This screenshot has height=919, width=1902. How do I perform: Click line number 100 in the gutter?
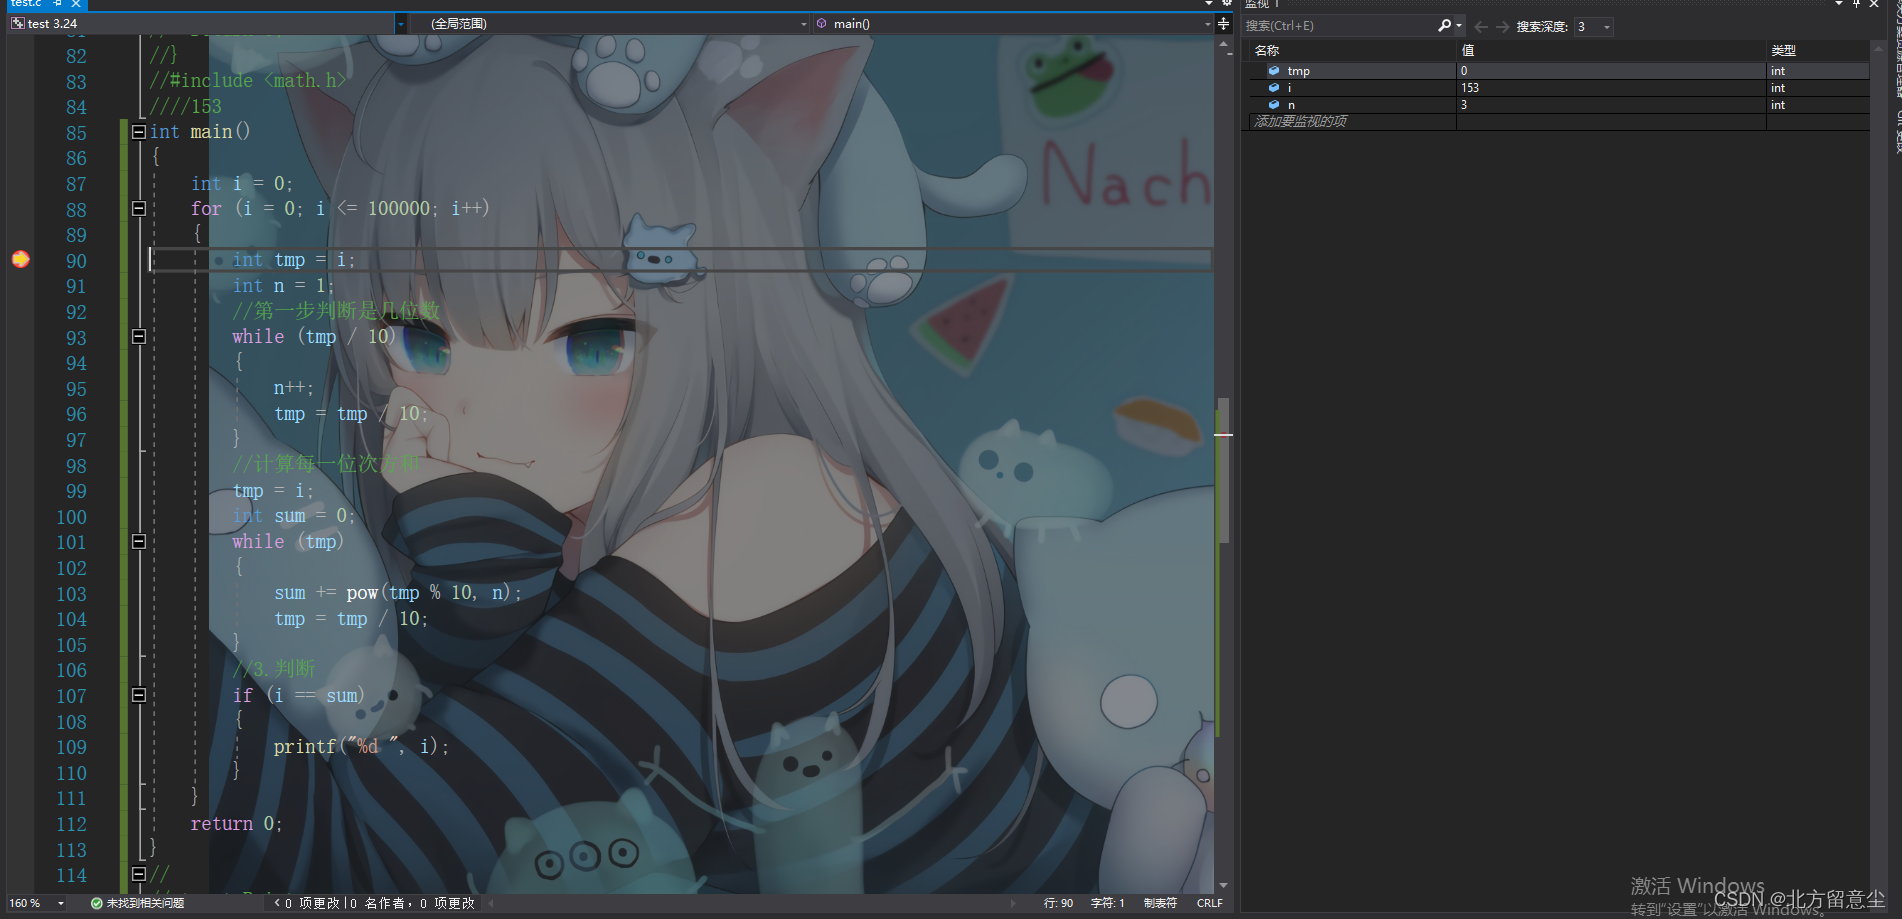(x=71, y=517)
